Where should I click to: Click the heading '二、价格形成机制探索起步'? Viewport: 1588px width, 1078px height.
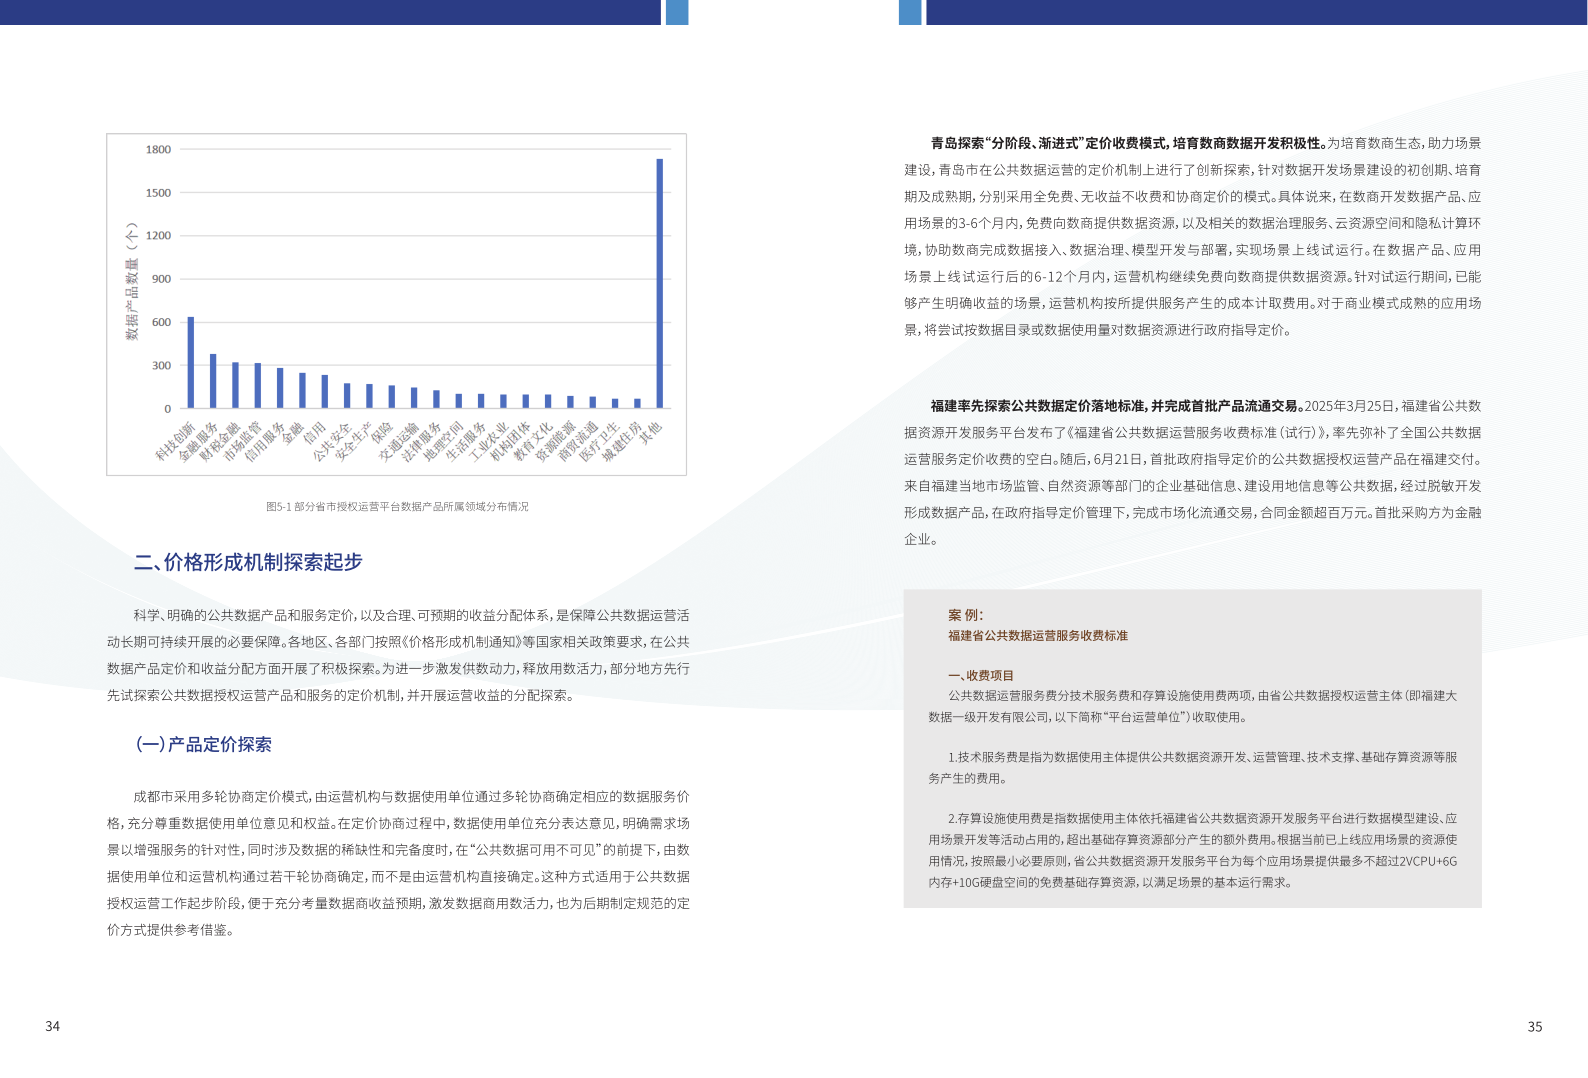pyautogui.click(x=248, y=562)
